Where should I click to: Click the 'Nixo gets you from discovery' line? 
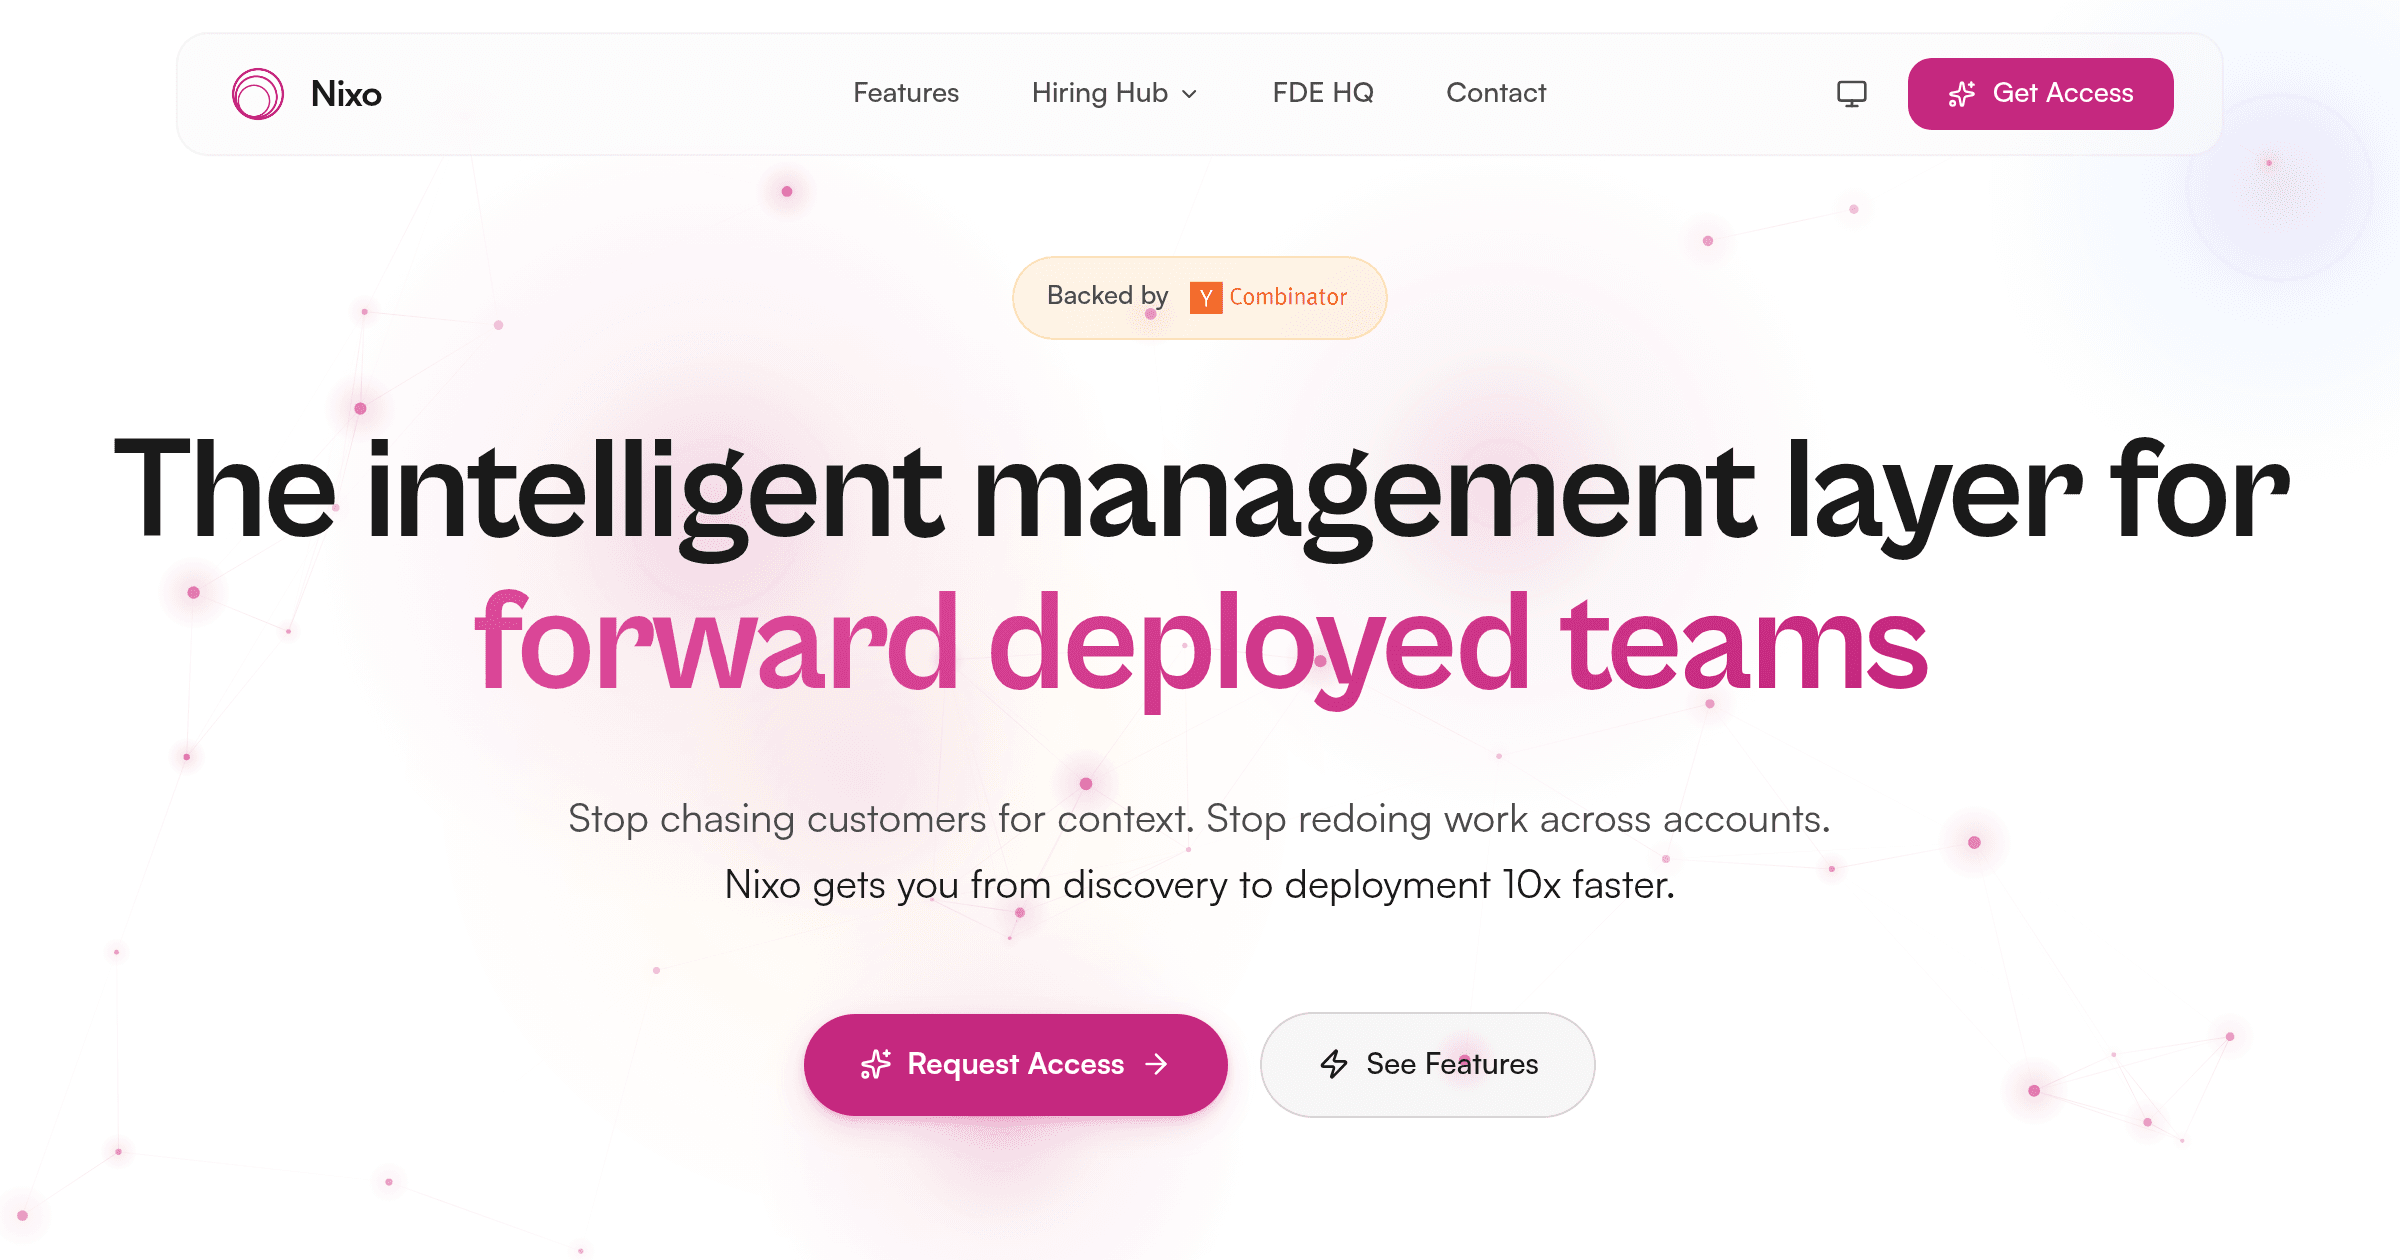click(1199, 885)
